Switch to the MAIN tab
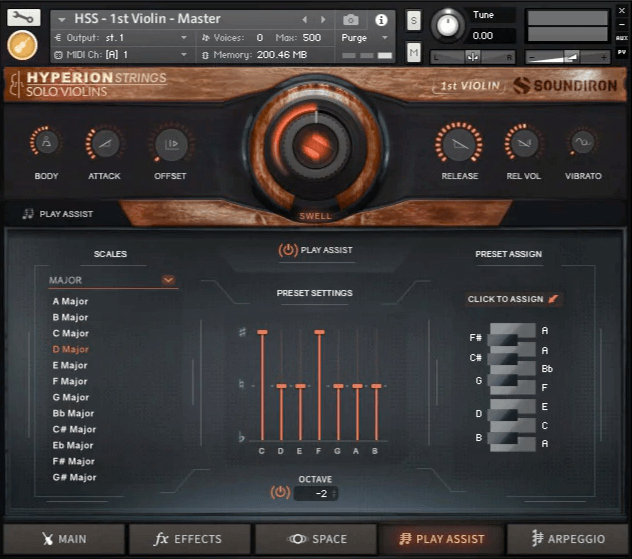Screen dimensions: 632x559 click(x=64, y=539)
